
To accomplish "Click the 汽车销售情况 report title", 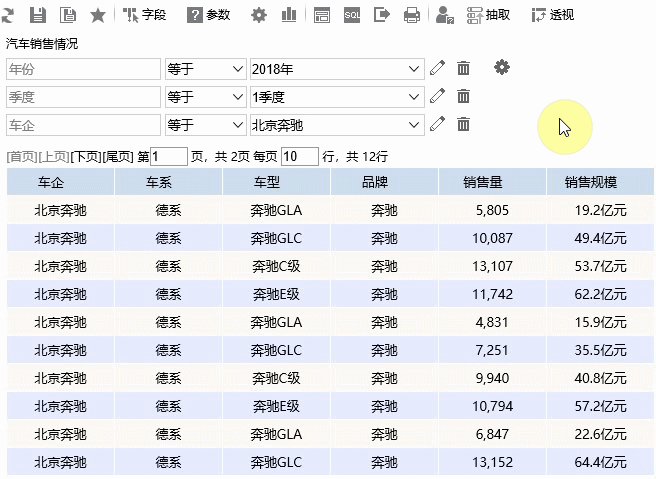I will click(42, 44).
